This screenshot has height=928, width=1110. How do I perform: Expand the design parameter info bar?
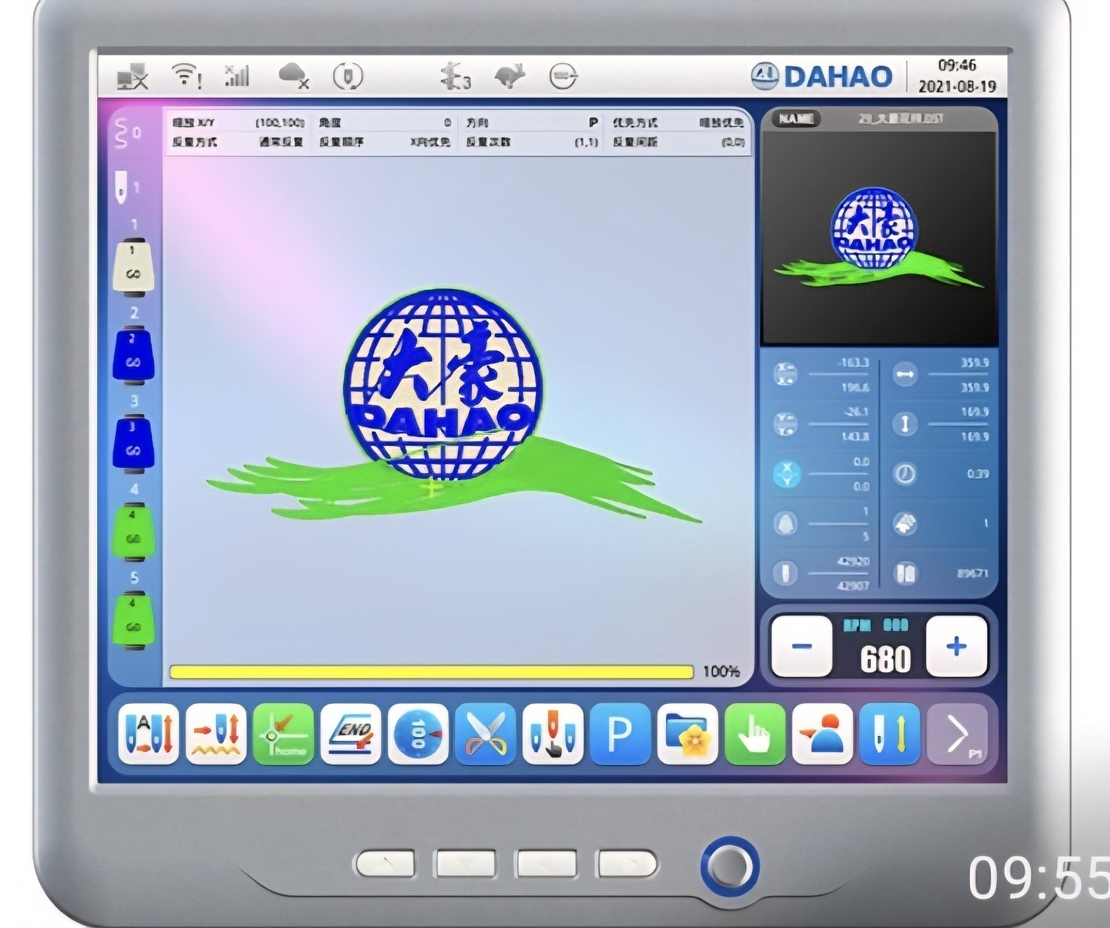click(x=457, y=132)
